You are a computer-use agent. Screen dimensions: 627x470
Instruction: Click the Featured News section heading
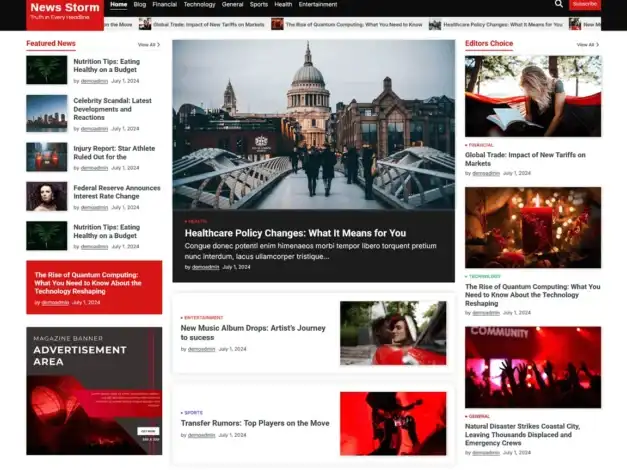(51, 43)
